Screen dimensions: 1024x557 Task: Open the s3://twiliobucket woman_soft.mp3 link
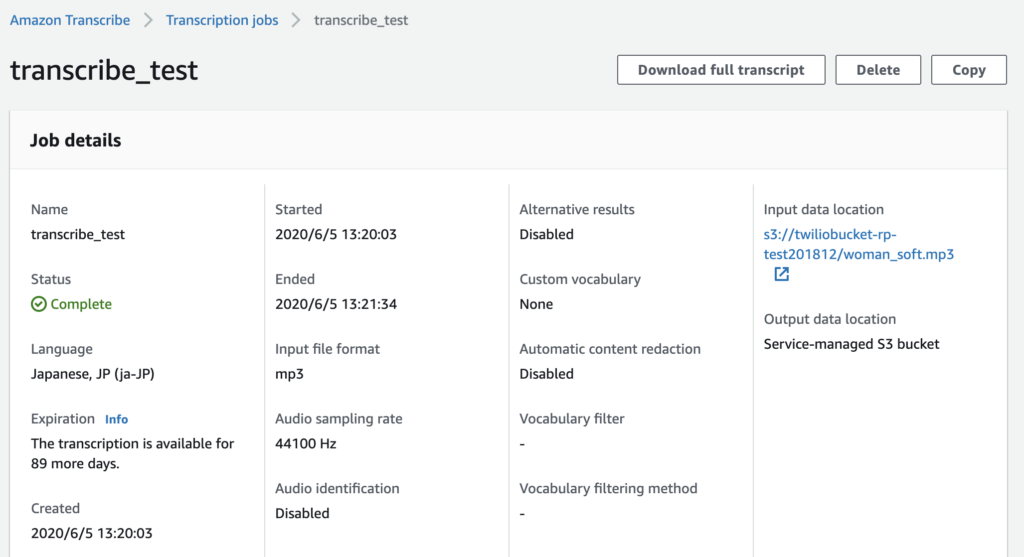tap(859, 244)
